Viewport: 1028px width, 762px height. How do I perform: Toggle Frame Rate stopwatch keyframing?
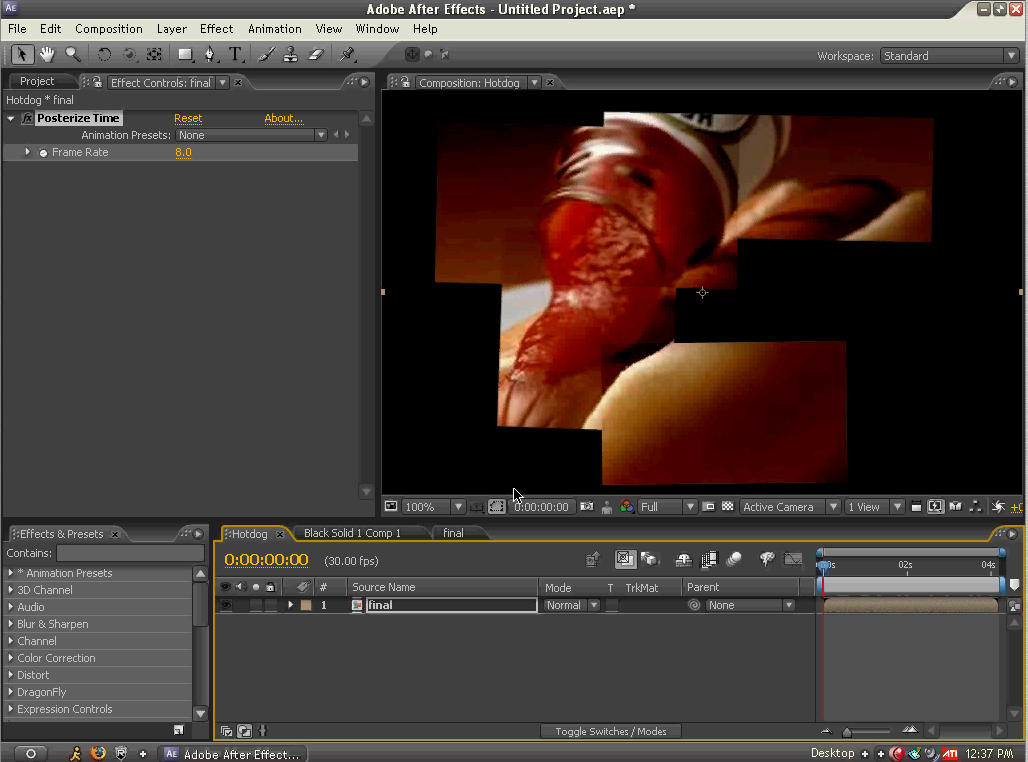[43, 153]
